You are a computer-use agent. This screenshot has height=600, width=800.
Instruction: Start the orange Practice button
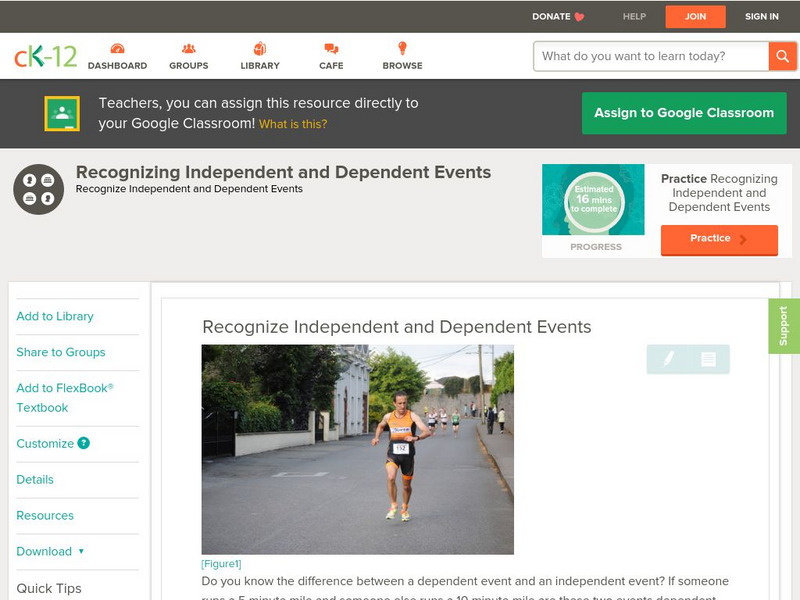[x=718, y=239]
